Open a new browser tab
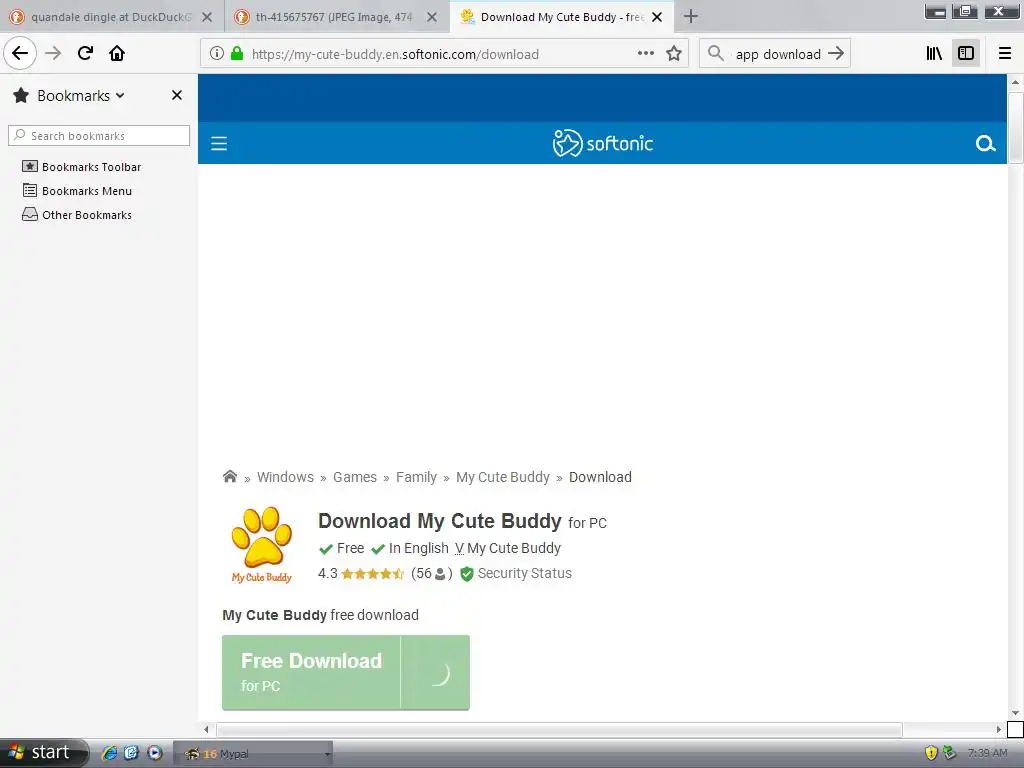The image size is (1024, 768). pyautogui.click(x=691, y=17)
